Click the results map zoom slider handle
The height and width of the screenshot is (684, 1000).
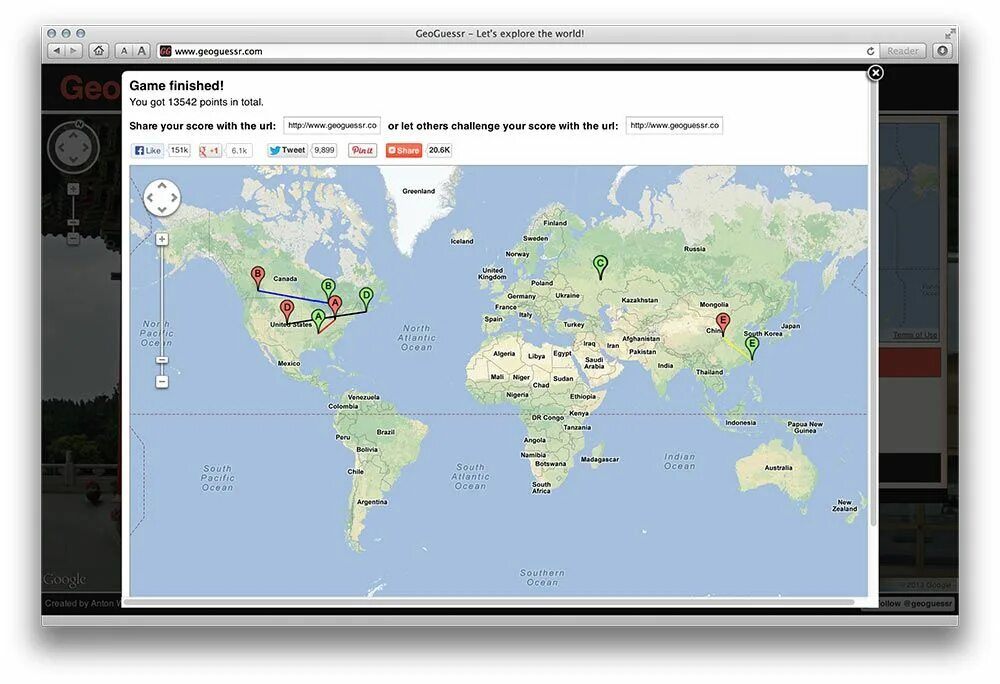162,360
